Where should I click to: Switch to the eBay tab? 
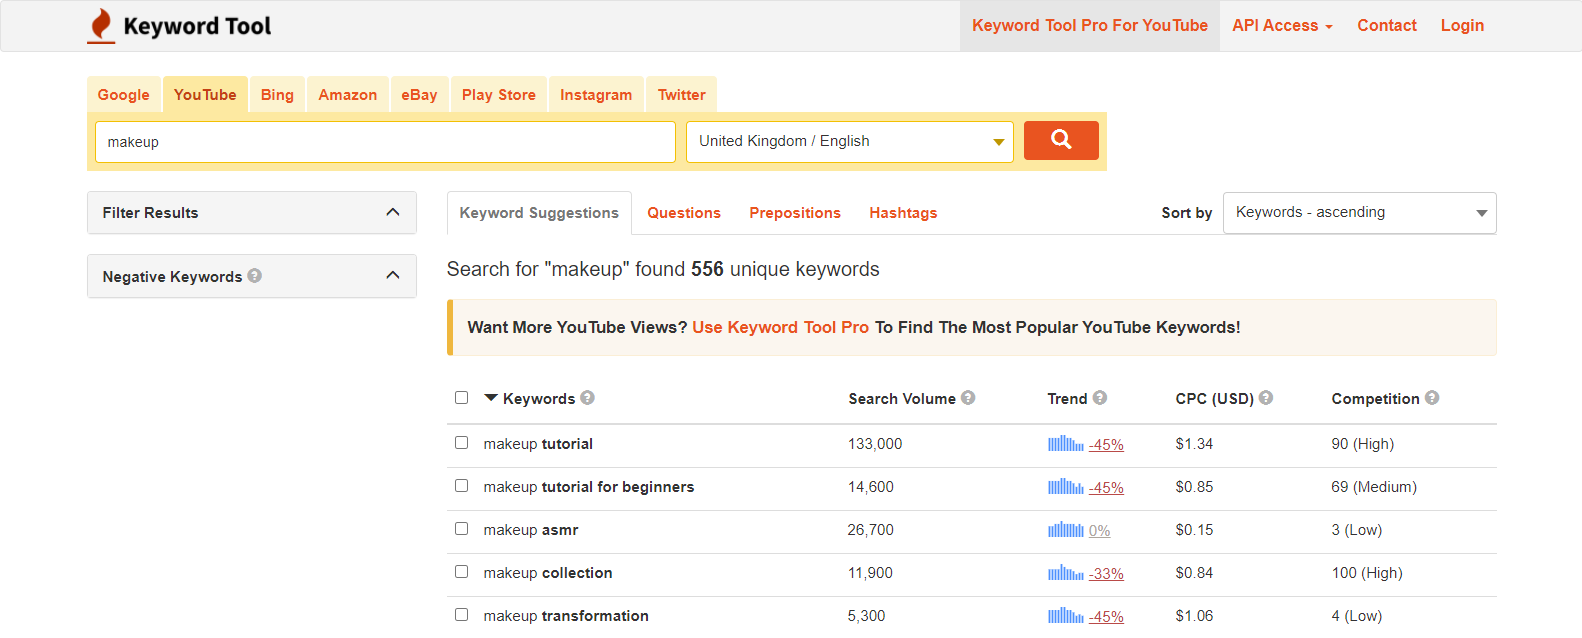coord(419,94)
